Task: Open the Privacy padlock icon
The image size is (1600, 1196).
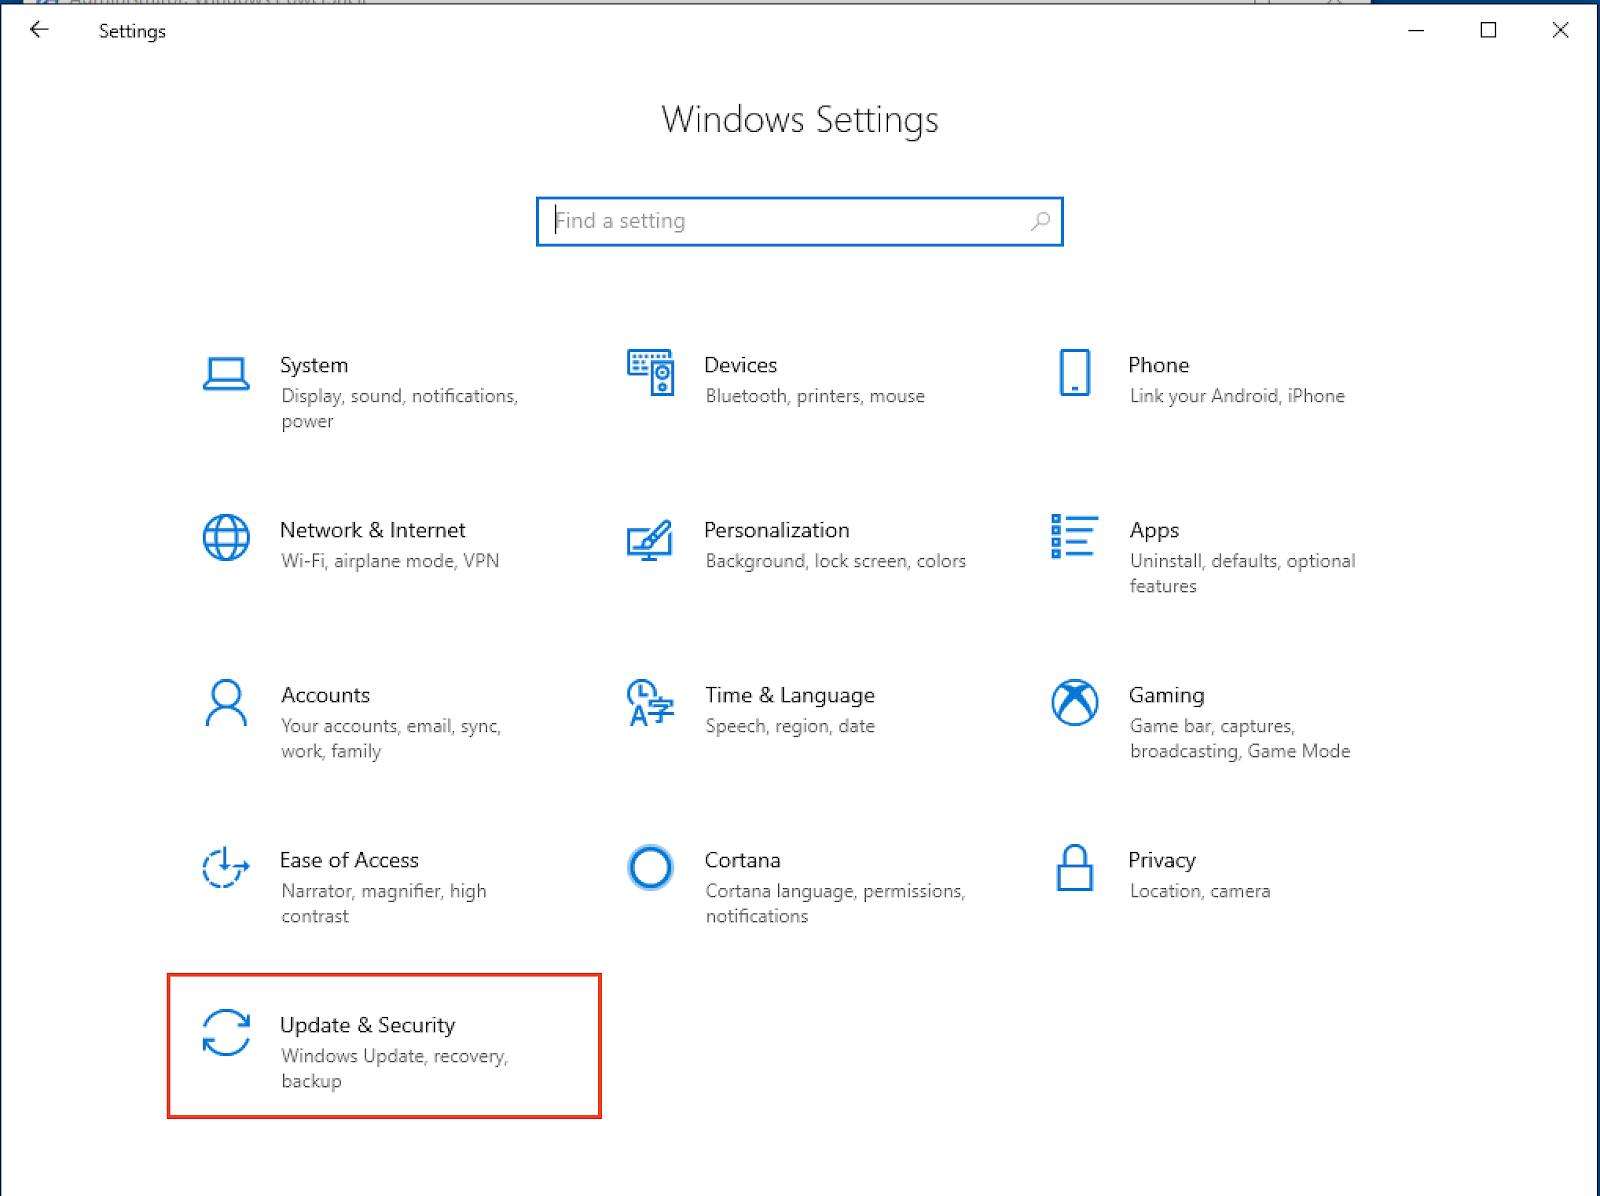Action: tap(1074, 868)
